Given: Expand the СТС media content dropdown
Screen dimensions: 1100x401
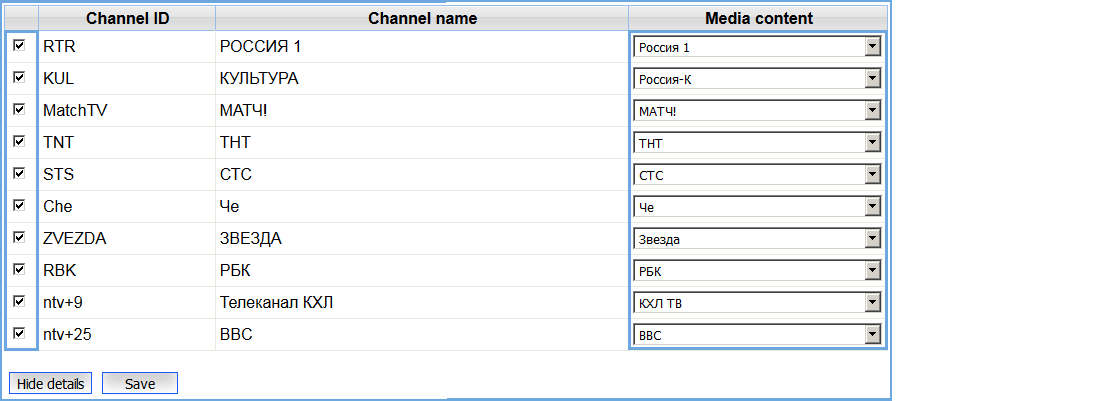Looking at the screenshot, I should 757,175.
